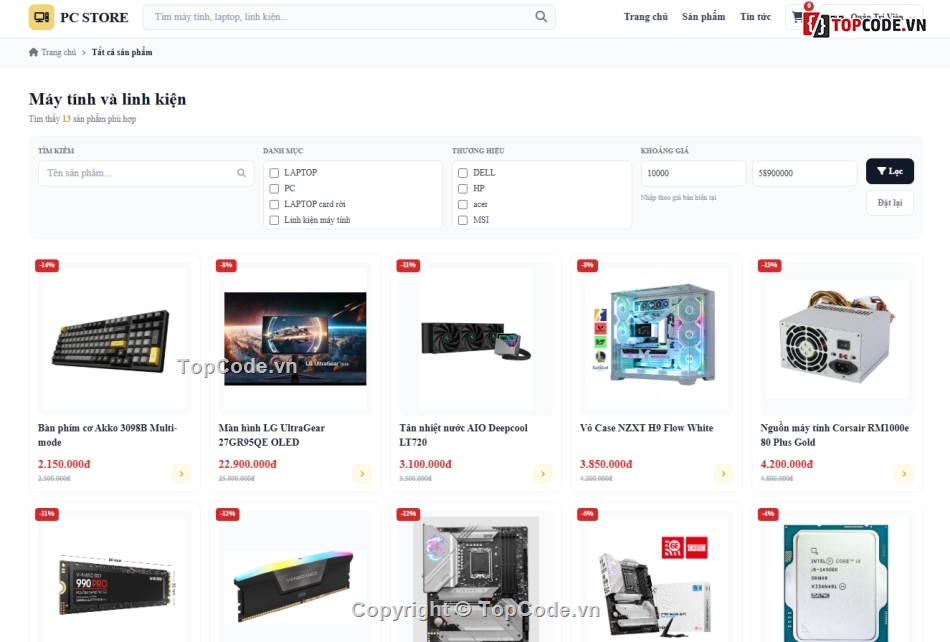Check the Linh kiện máy tính category

click(274, 220)
